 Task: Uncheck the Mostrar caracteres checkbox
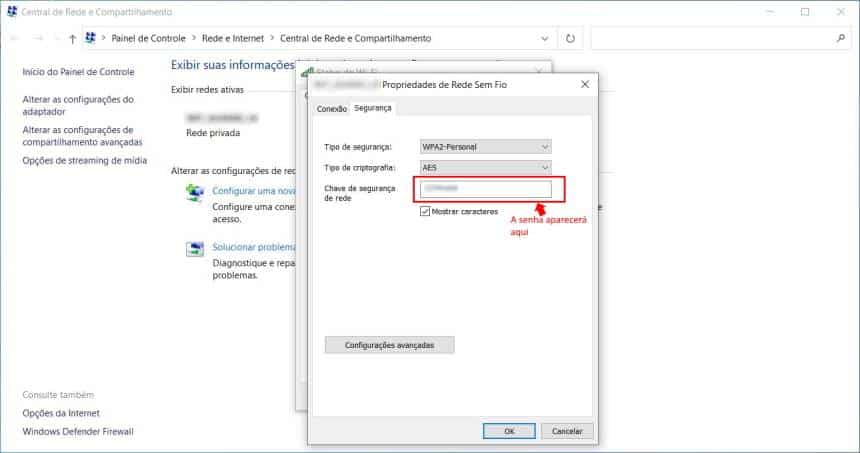point(425,212)
